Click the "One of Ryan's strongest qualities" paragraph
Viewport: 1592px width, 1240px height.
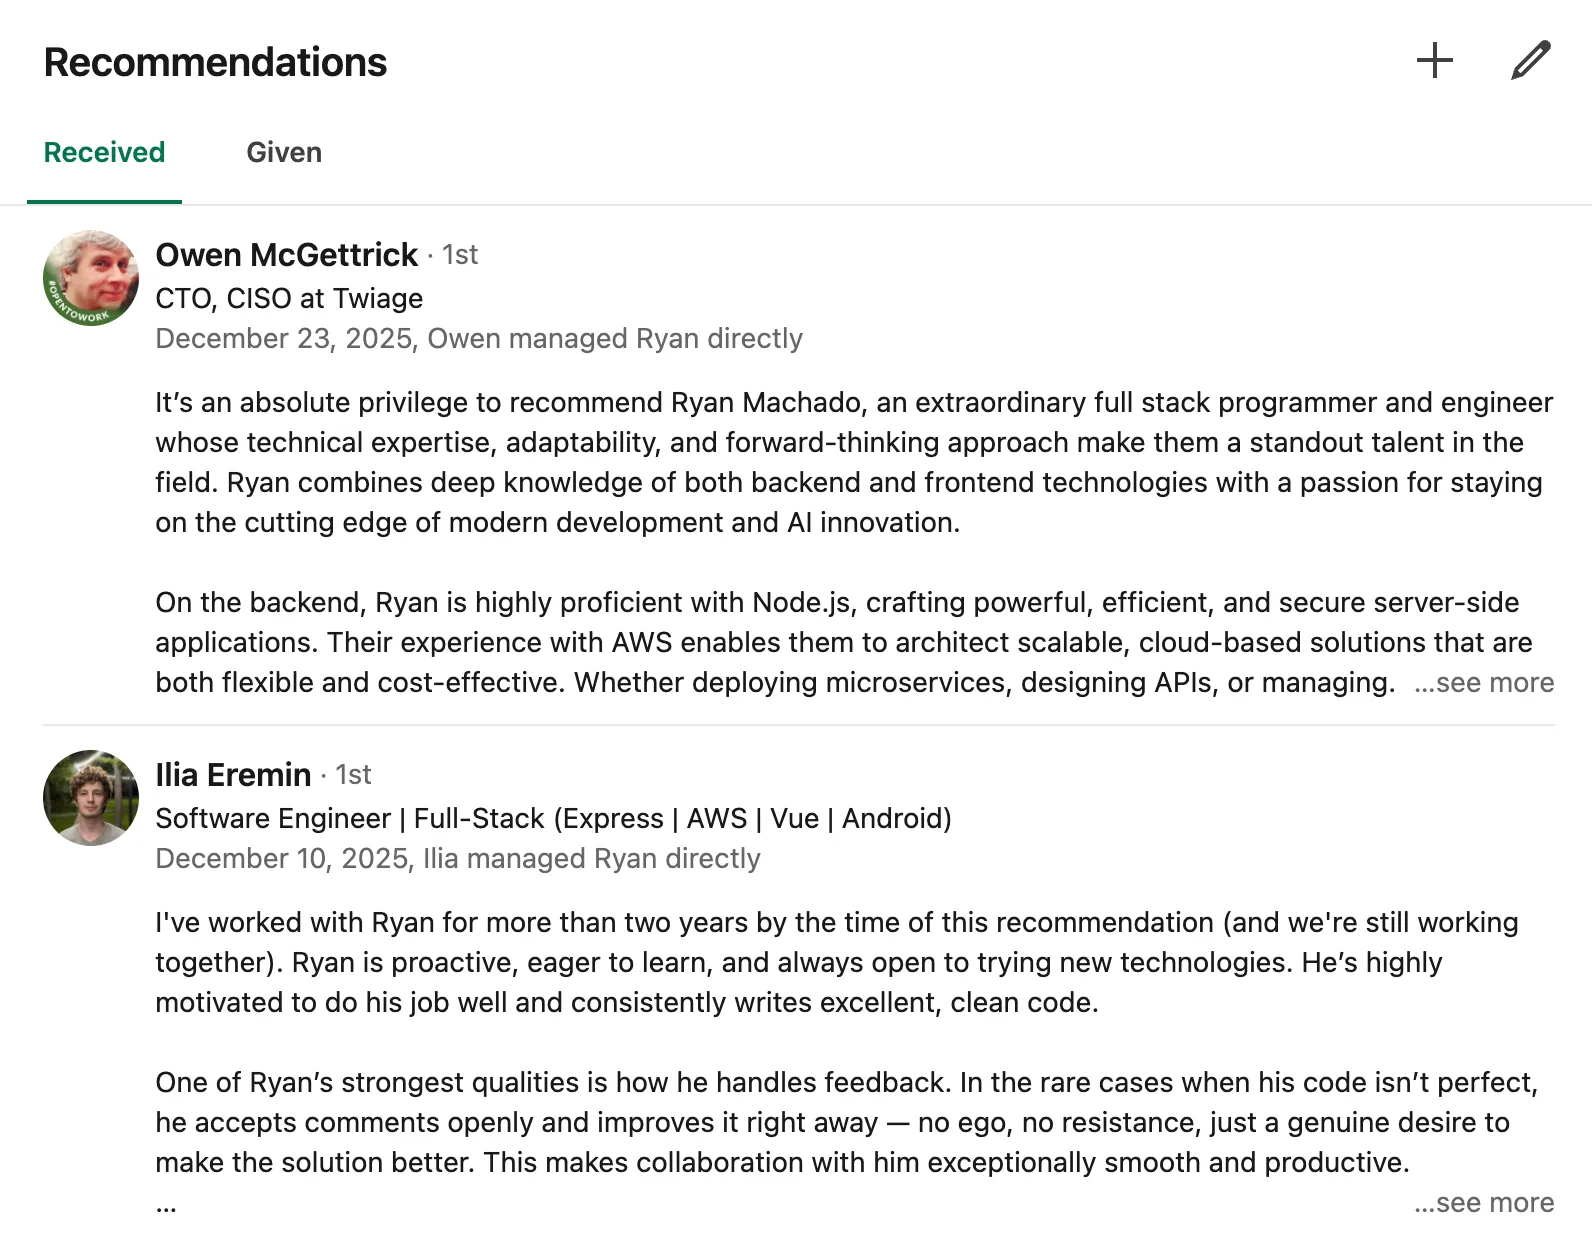click(846, 1122)
